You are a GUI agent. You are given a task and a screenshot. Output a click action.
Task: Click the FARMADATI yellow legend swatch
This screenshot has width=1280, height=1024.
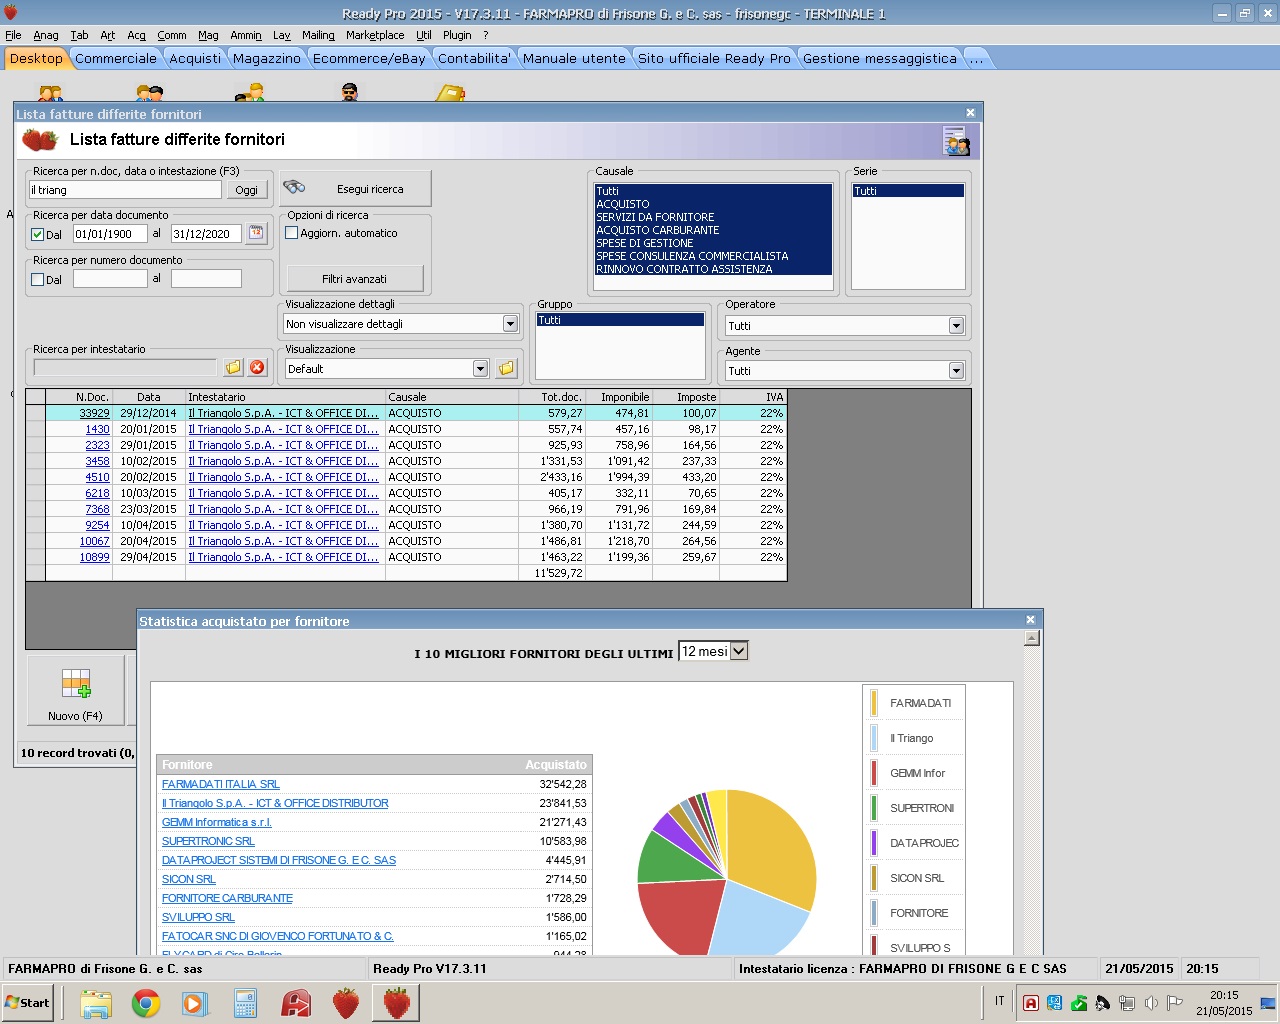click(874, 703)
